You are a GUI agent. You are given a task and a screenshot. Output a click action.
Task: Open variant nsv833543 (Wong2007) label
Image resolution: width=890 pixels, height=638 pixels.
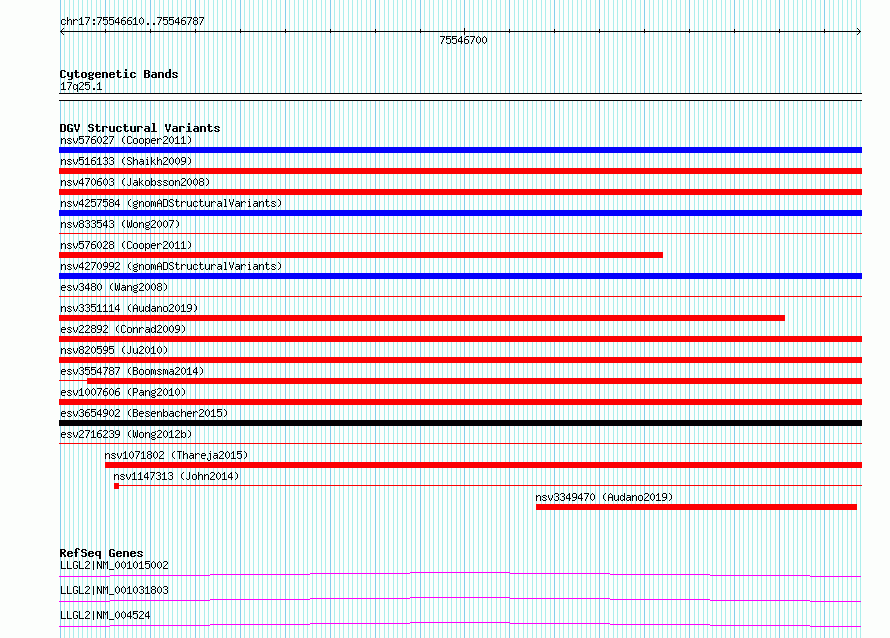point(120,224)
